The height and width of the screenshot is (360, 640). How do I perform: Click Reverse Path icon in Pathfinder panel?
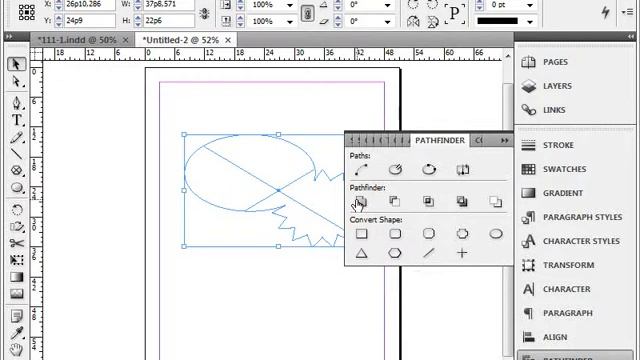click(462, 169)
